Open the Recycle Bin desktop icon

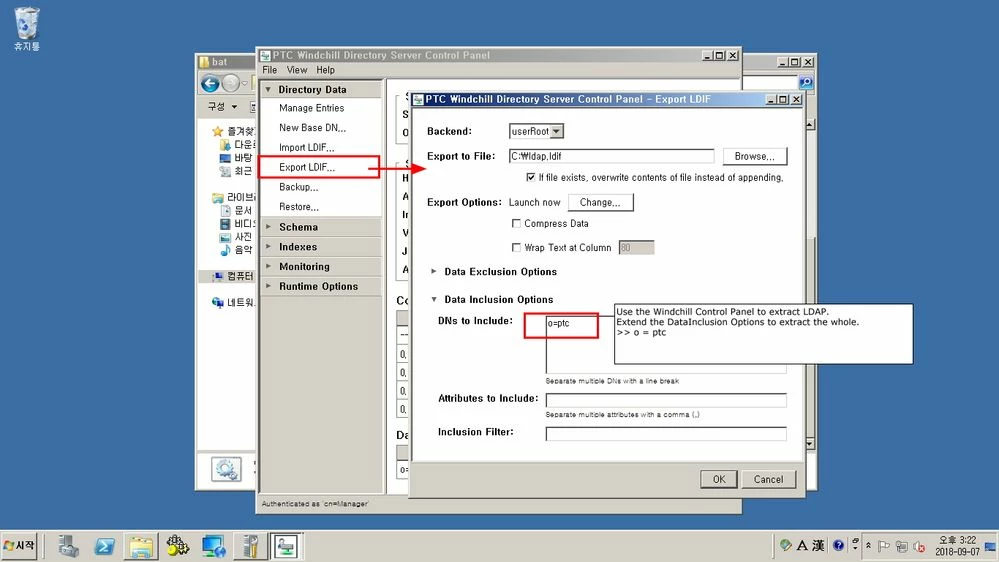(26, 29)
